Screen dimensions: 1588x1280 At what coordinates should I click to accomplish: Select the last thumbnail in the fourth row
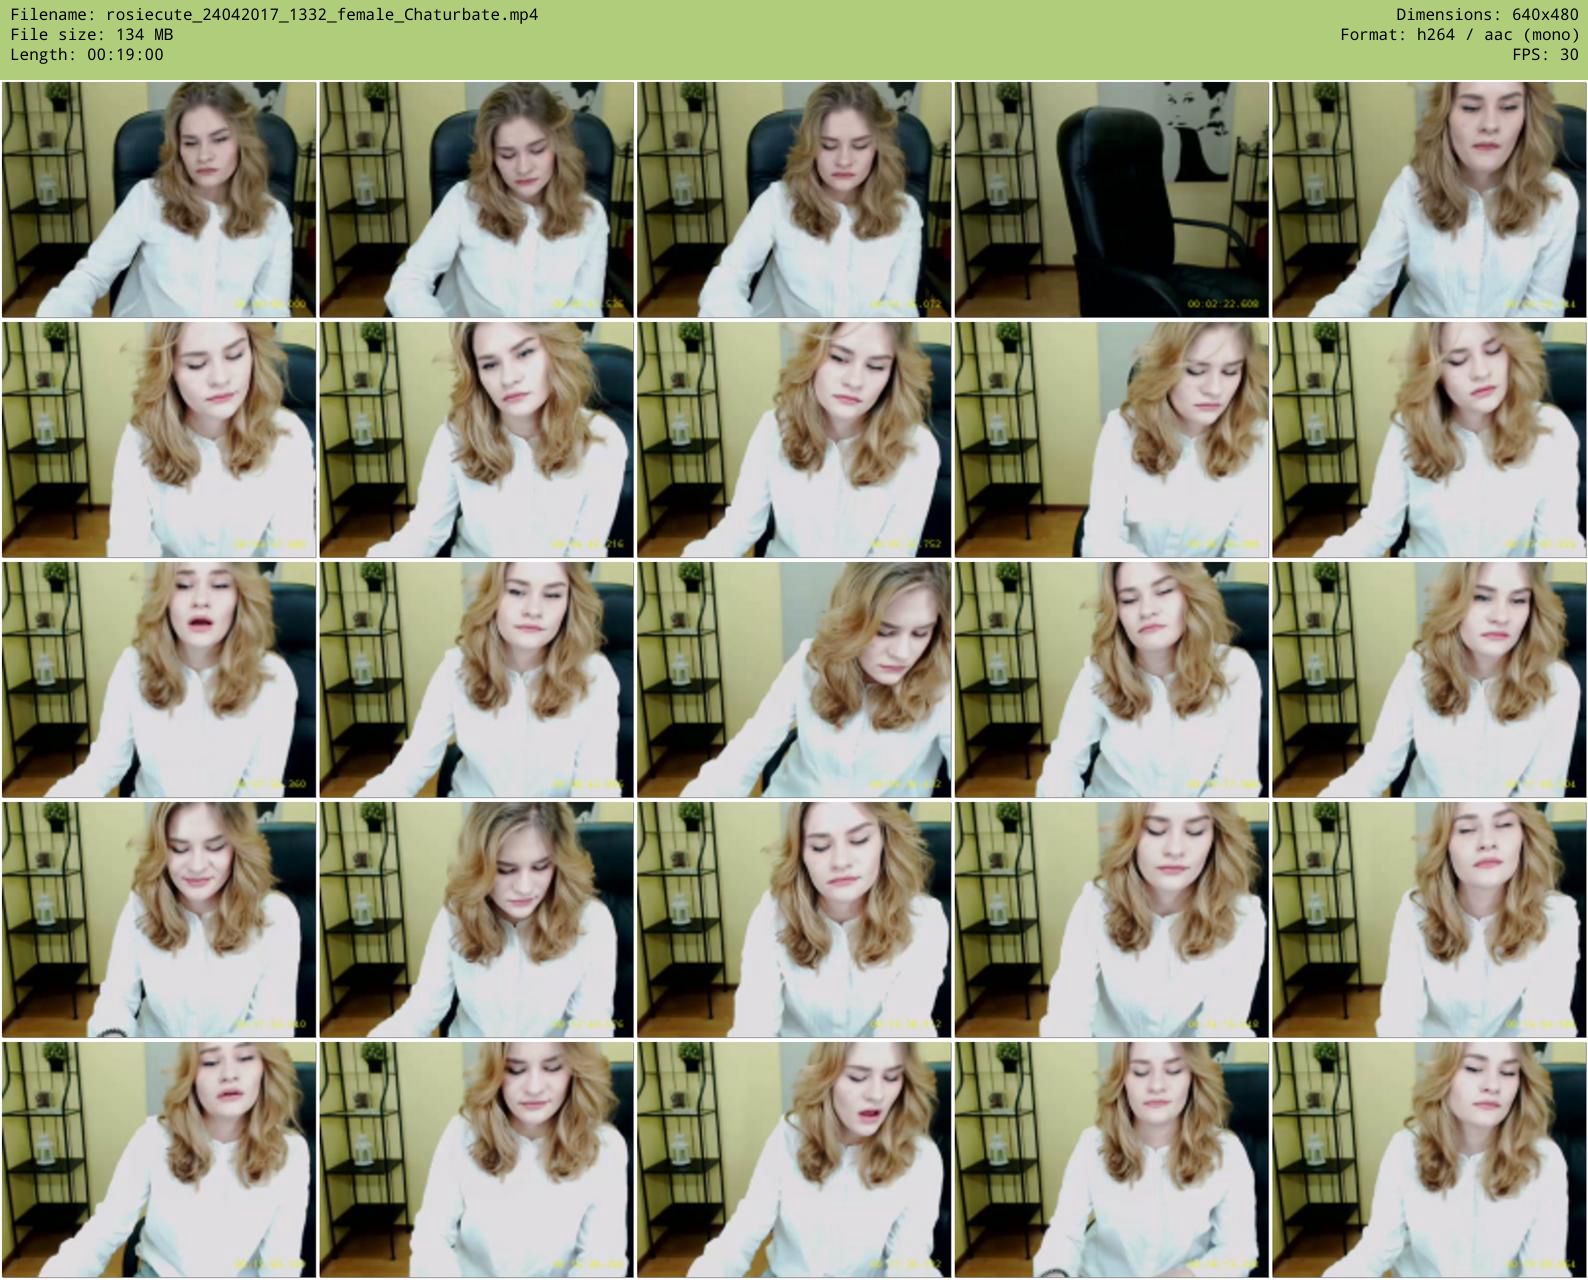1429,919
